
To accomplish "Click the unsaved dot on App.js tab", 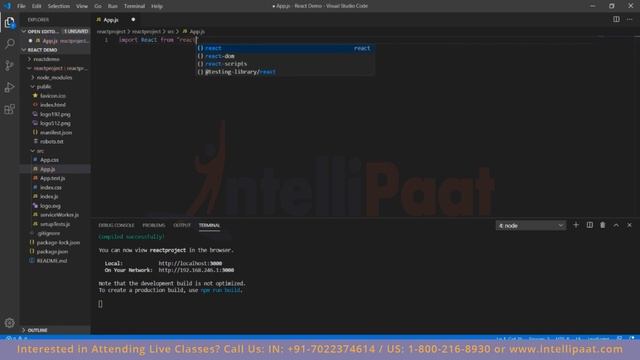I will [x=133, y=20].
